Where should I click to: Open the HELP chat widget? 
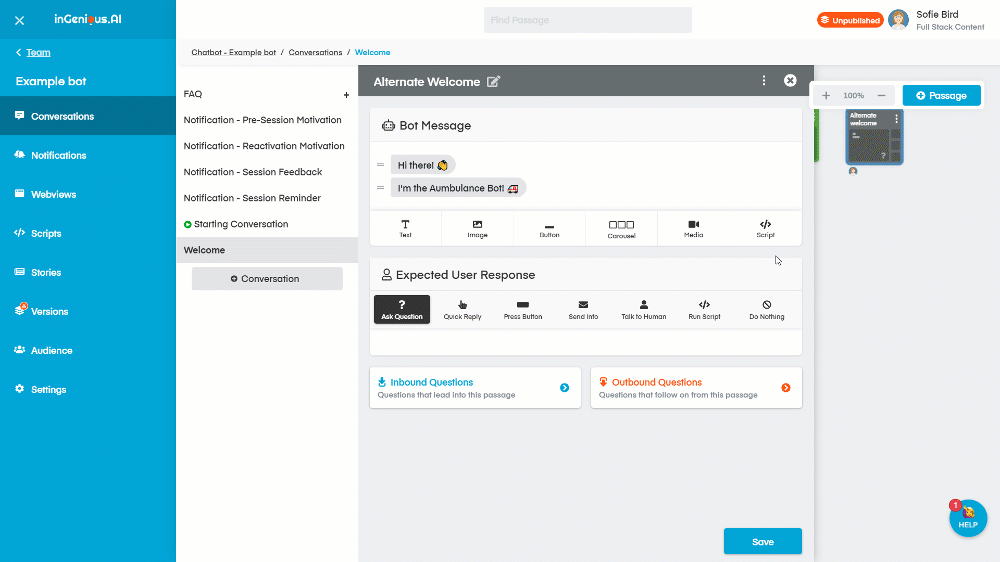[967, 518]
